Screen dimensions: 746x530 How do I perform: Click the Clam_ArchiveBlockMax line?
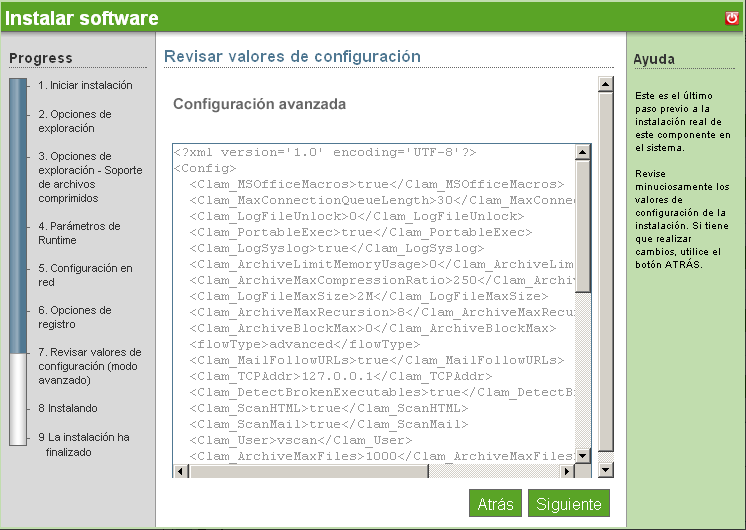tap(373, 328)
